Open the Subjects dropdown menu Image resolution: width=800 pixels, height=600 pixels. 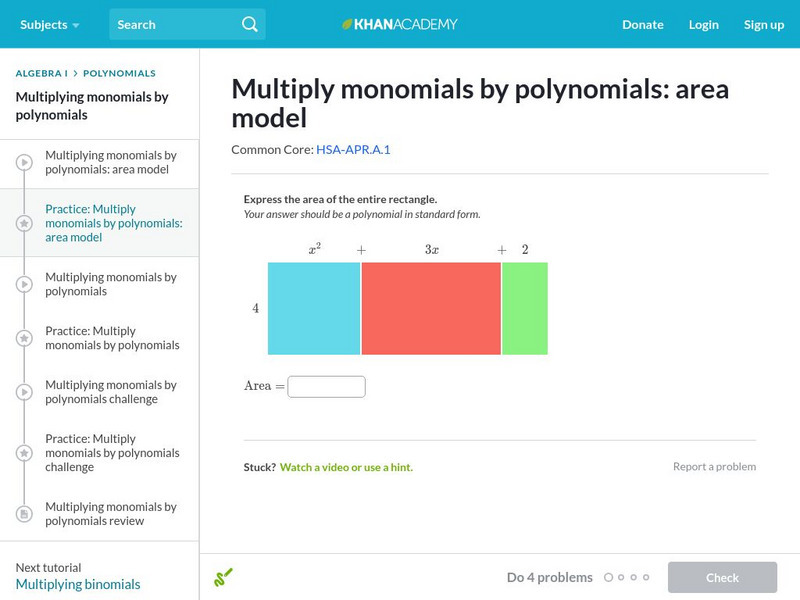click(49, 24)
